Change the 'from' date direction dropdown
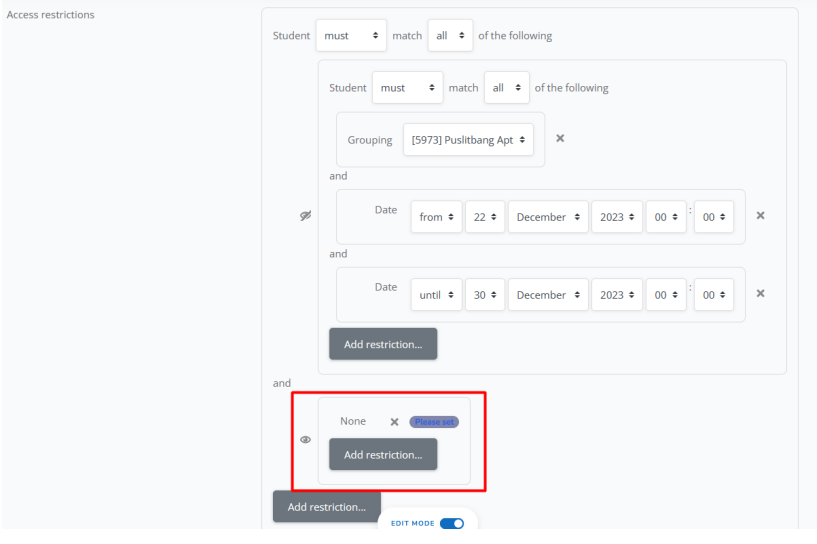The width and height of the screenshot is (817, 544). (x=436, y=217)
